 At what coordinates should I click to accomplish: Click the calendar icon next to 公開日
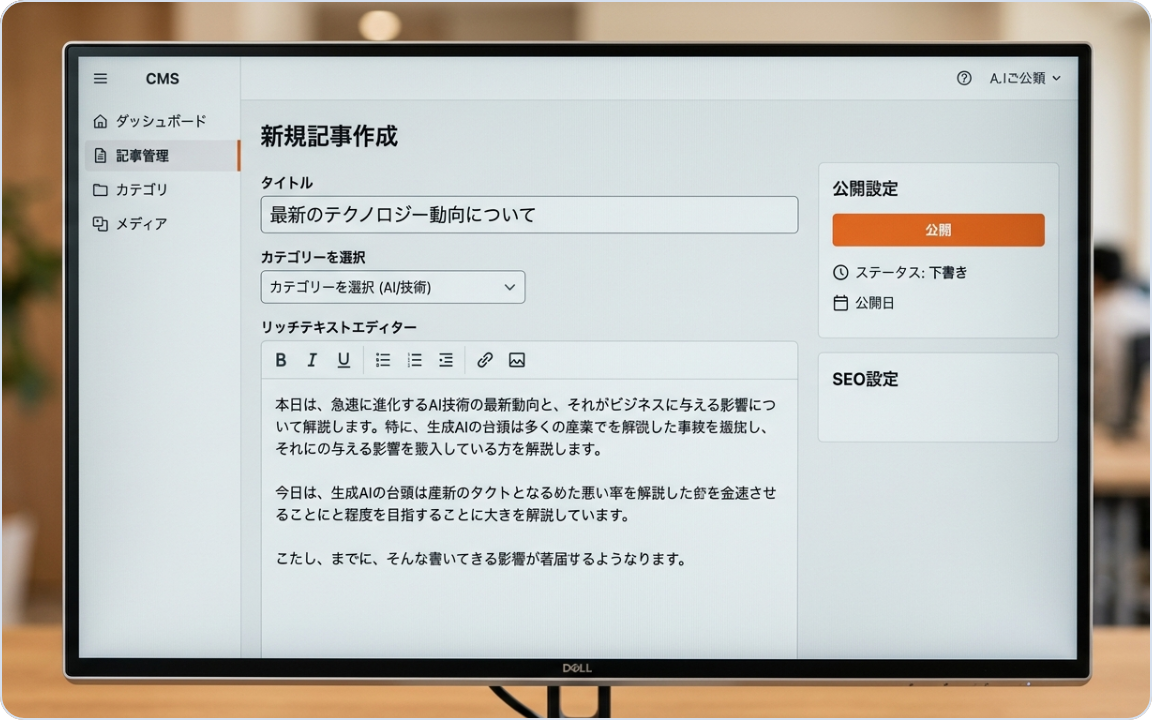pos(841,303)
